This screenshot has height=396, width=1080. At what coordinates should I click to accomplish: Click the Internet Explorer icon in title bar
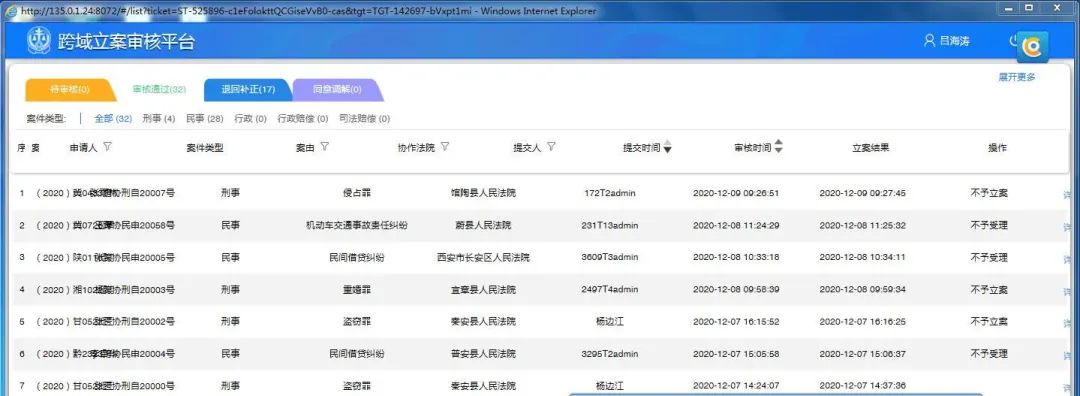11,11
